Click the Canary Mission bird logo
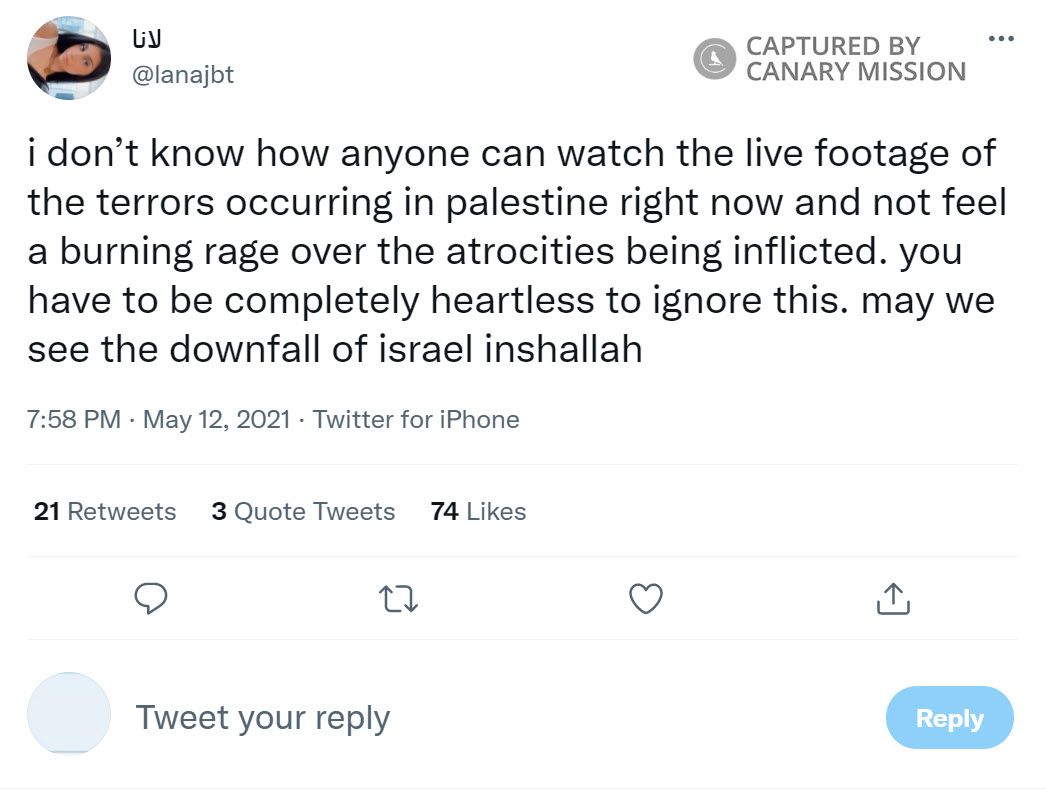1046x790 pixels. point(715,59)
